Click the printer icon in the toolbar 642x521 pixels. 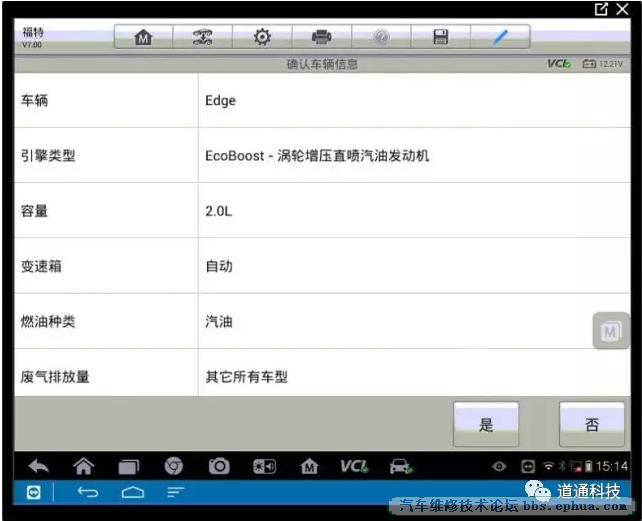click(x=321, y=37)
